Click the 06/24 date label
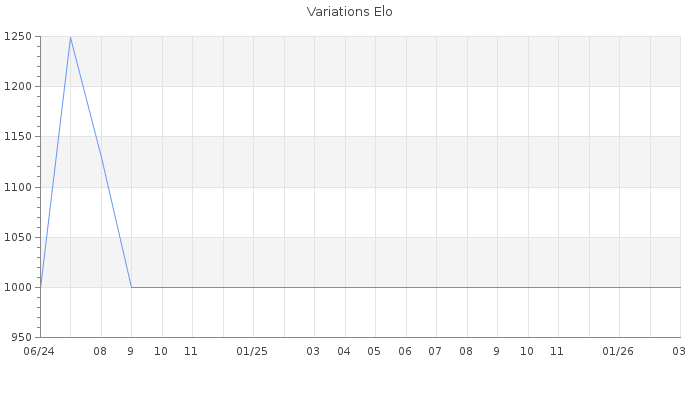Image resolution: width=700 pixels, height=400 pixels. [39, 351]
